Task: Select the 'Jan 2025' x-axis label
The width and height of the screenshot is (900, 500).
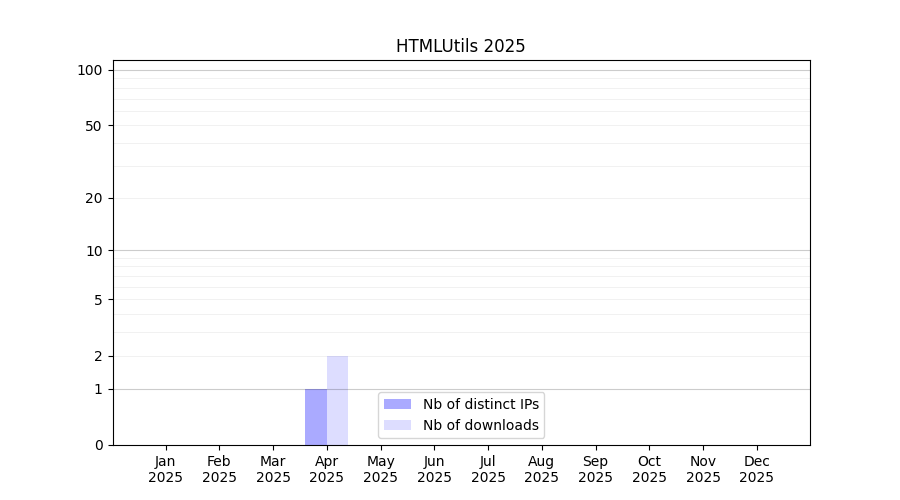Action: [165, 469]
